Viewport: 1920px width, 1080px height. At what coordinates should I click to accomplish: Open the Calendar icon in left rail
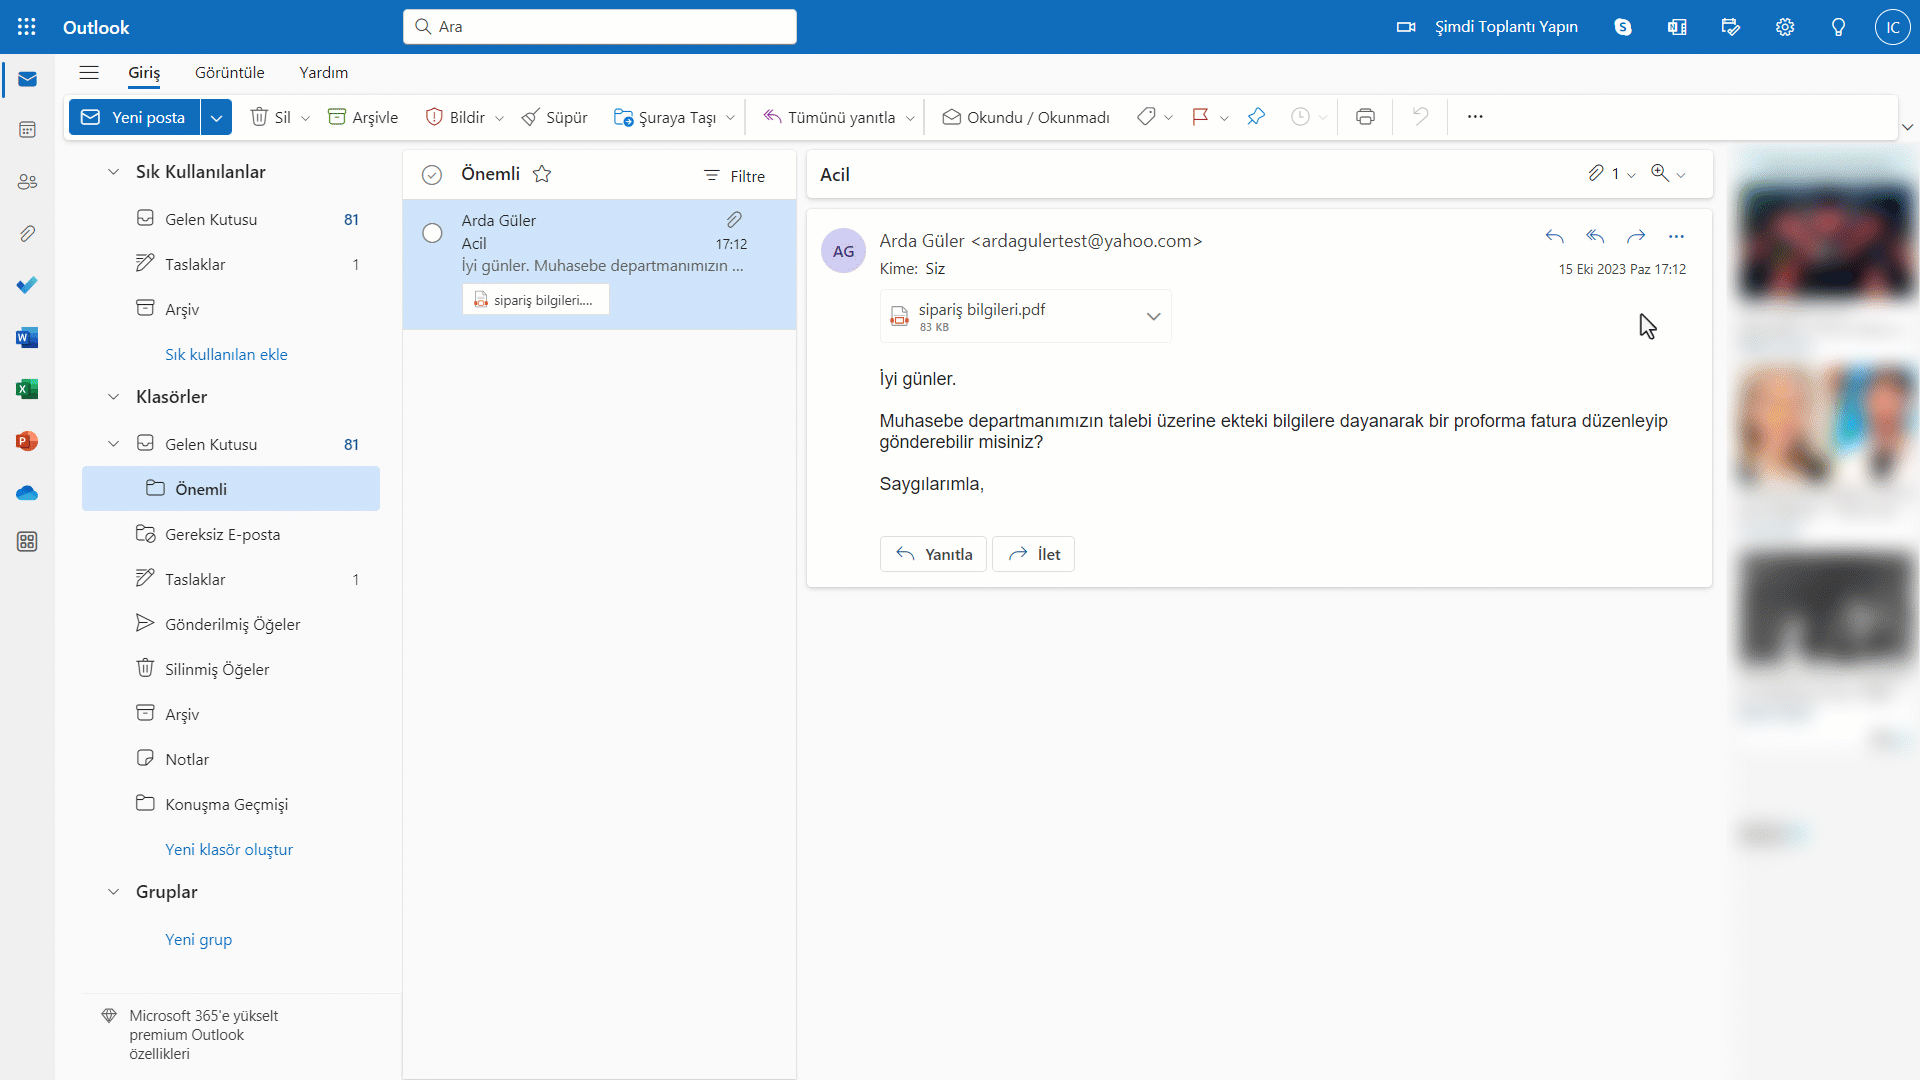(x=27, y=130)
